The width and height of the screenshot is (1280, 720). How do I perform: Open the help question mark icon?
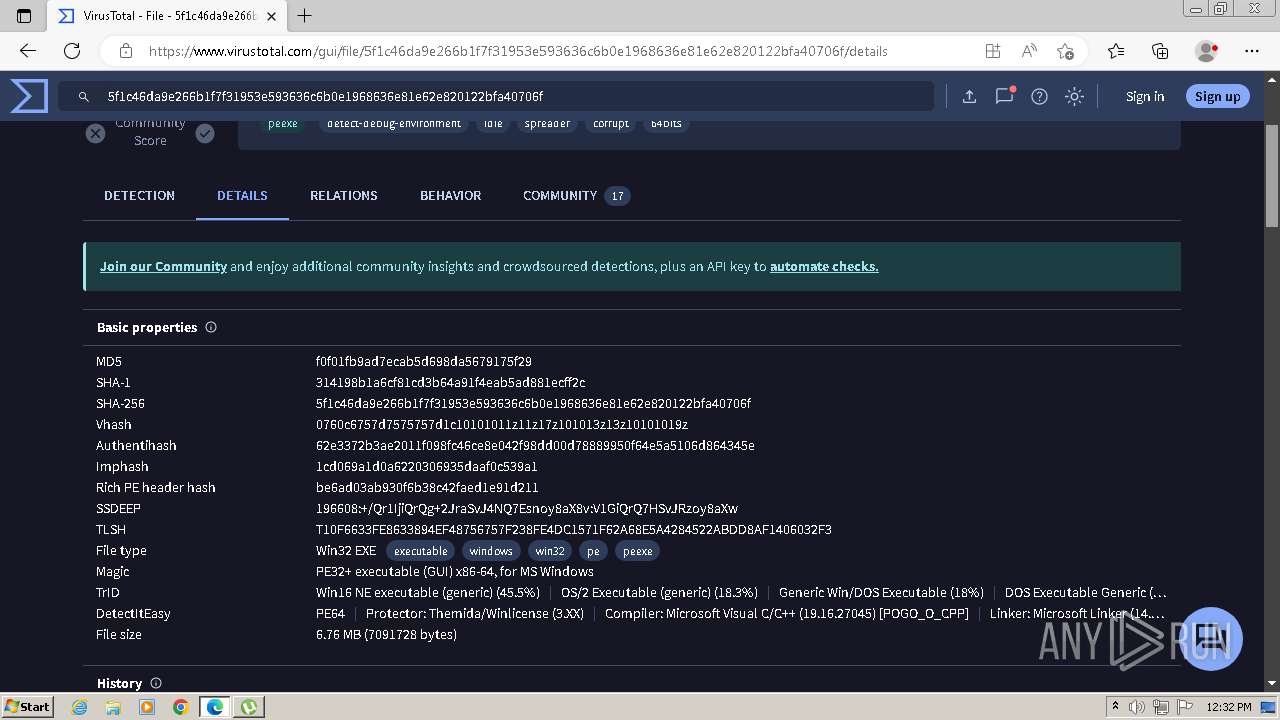click(x=1039, y=96)
